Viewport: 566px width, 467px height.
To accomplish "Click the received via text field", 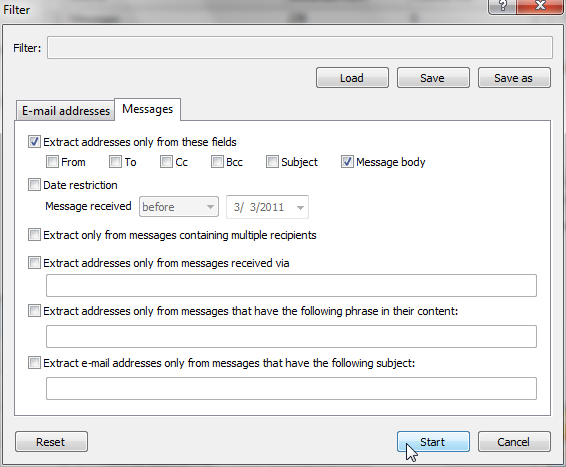I will click(x=291, y=285).
